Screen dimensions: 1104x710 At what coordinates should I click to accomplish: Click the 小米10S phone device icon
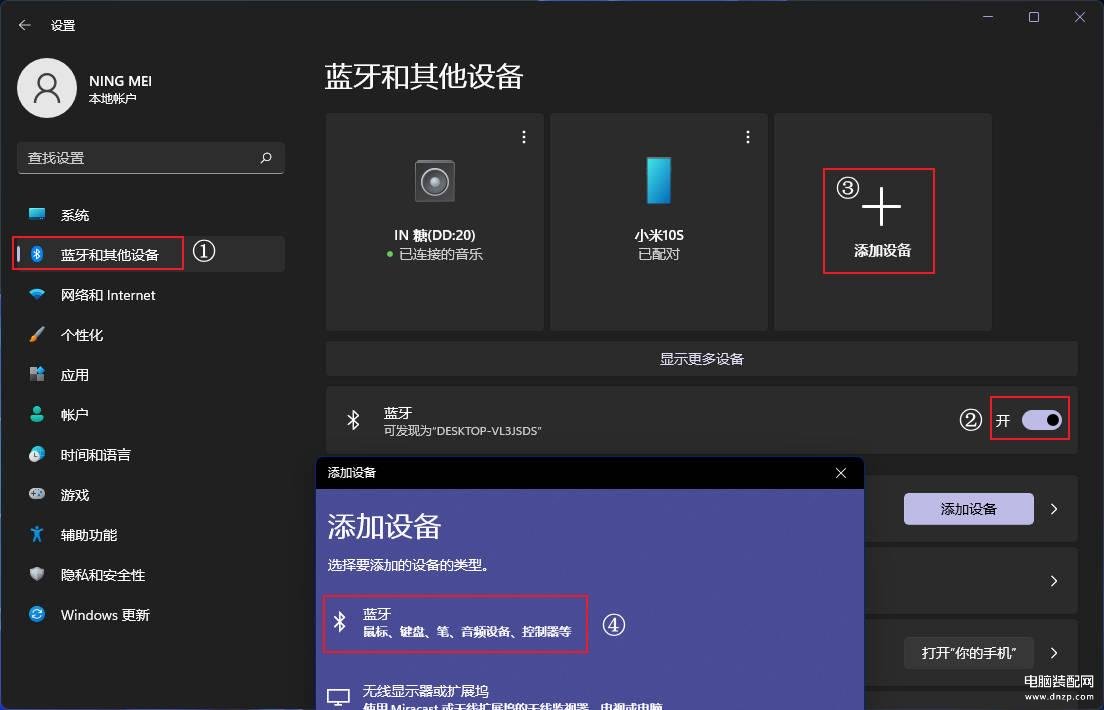point(658,181)
